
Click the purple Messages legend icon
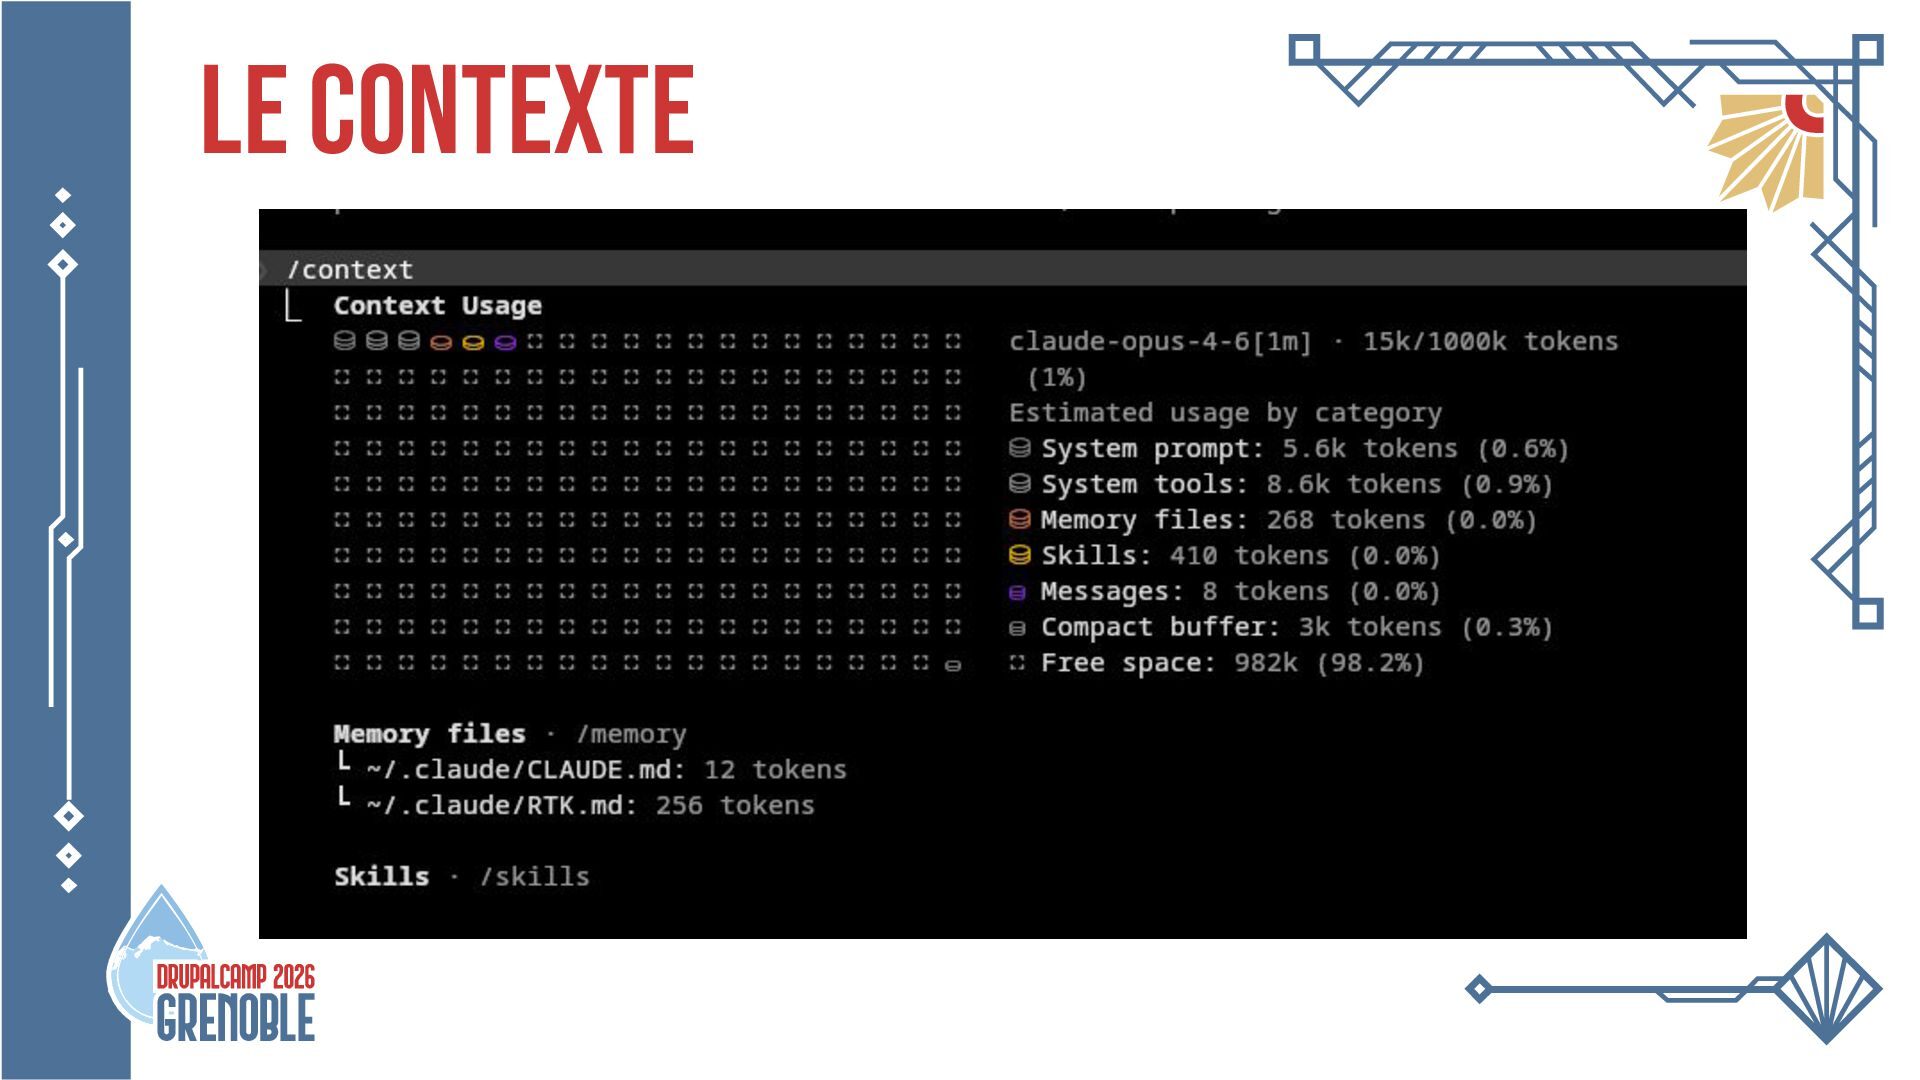point(1017,592)
